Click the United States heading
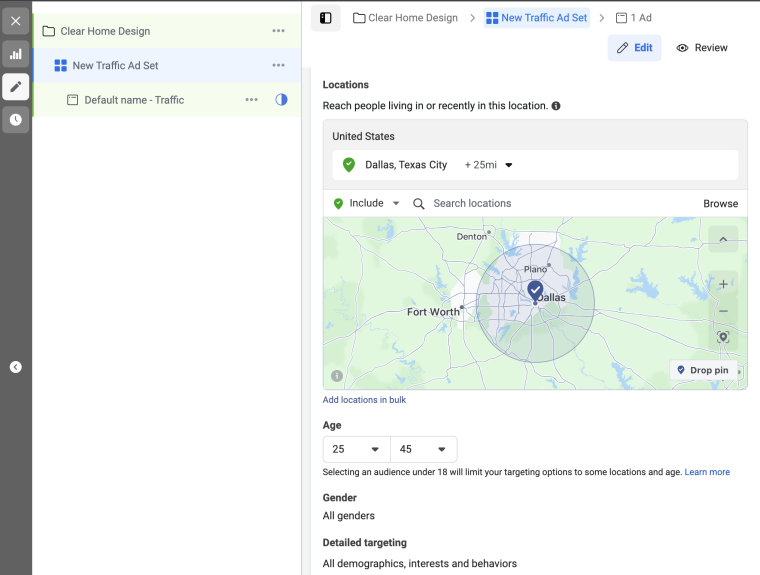The width and height of the screenshot is (760, 575). tap(364, 136)
